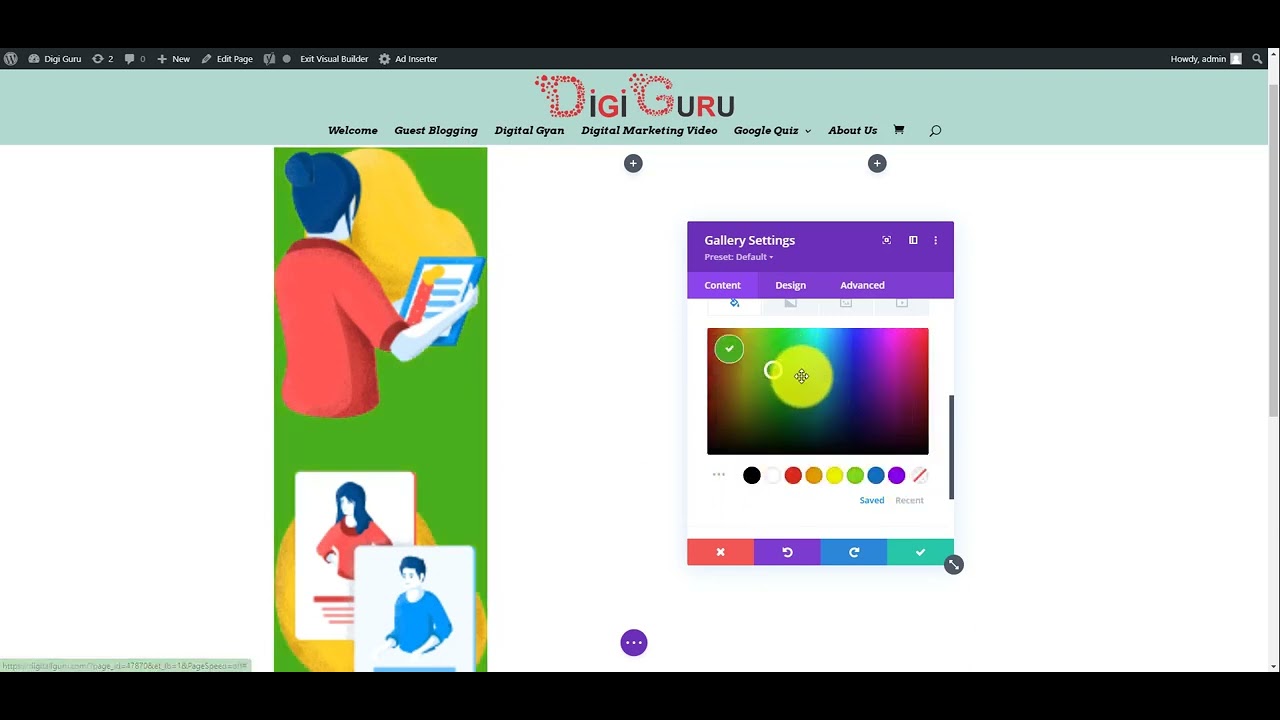This screenshot has width=1280, height=720.
Task: Click the color picker handle ring
Action: tap(773, 371)
